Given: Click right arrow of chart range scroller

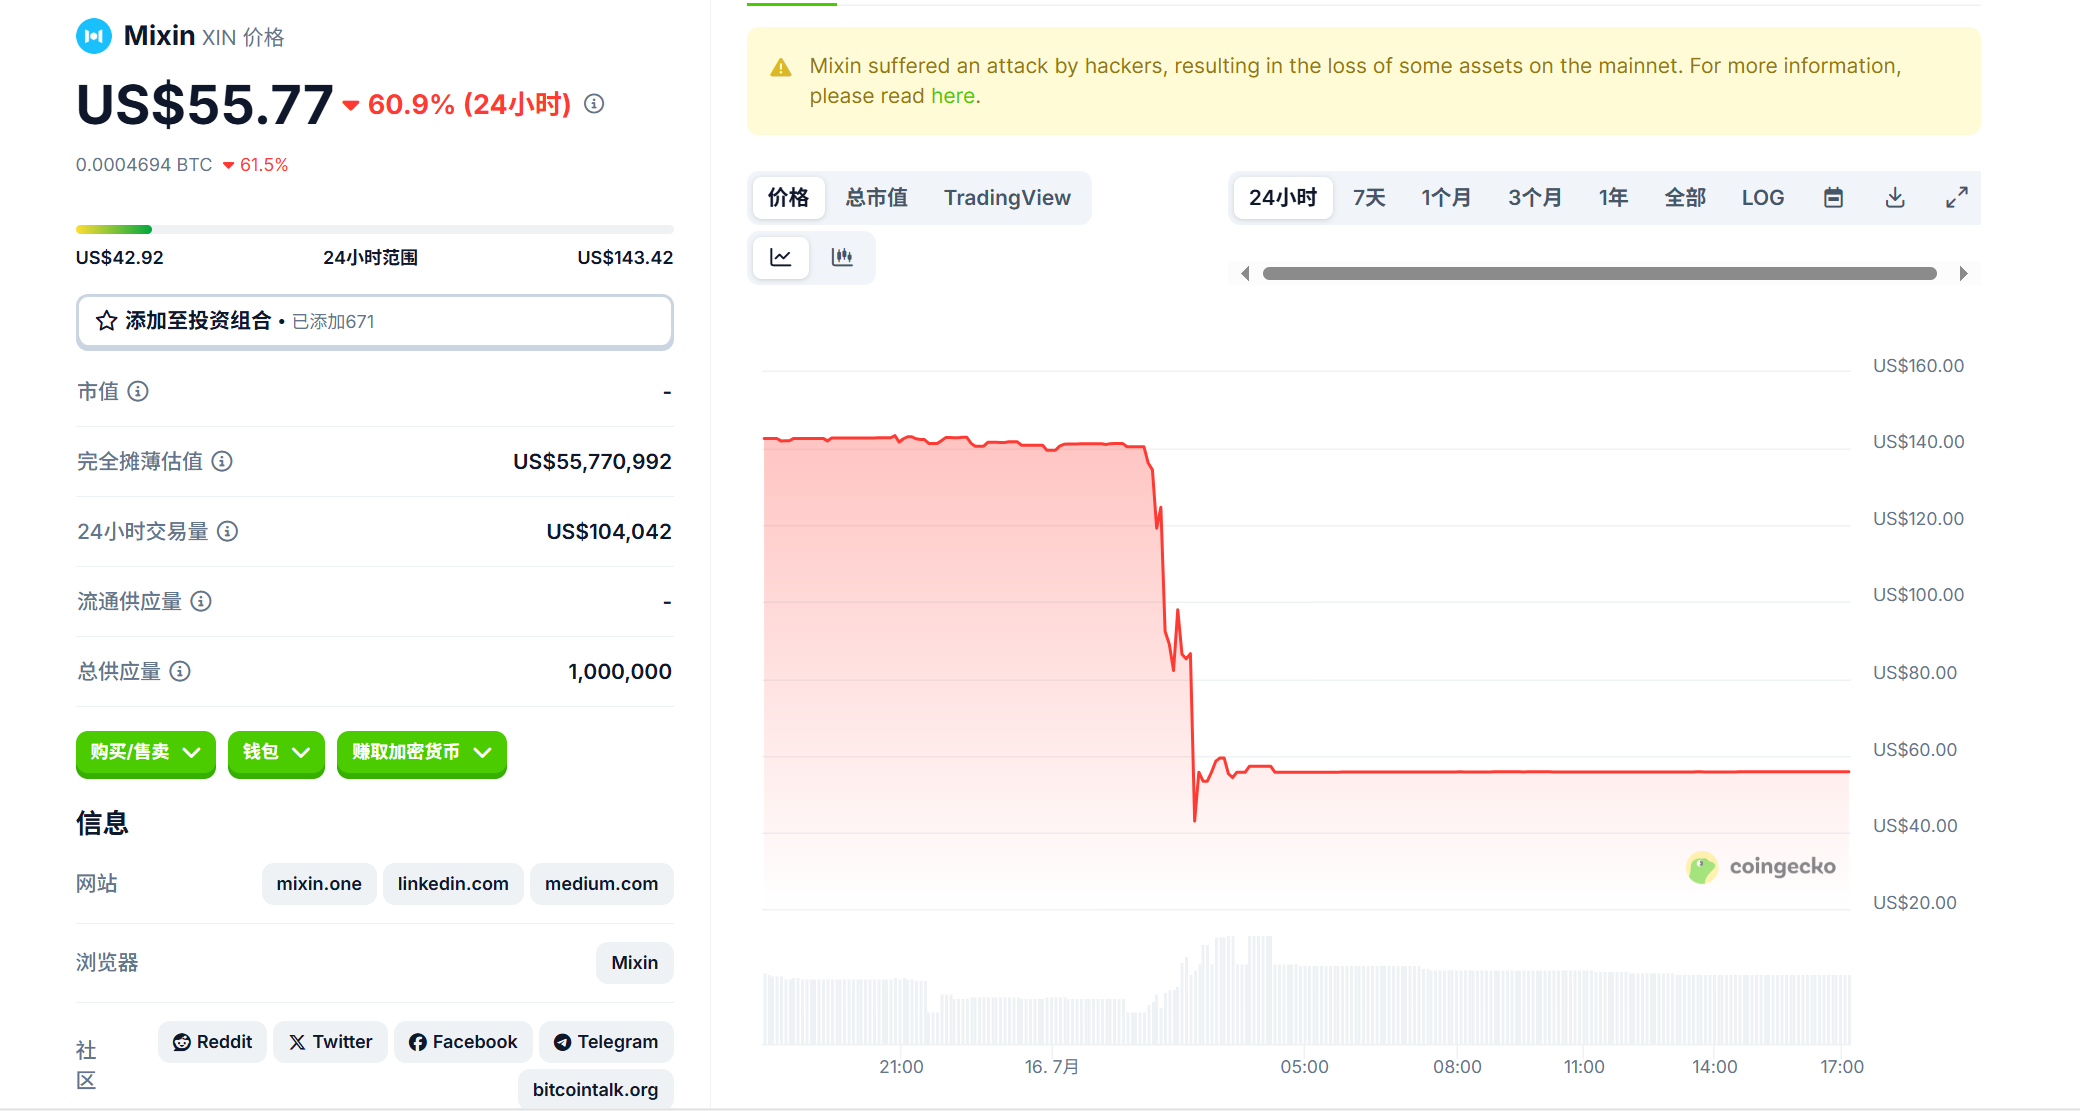Looking at the screenshot, I should [x=1963, y=274].
